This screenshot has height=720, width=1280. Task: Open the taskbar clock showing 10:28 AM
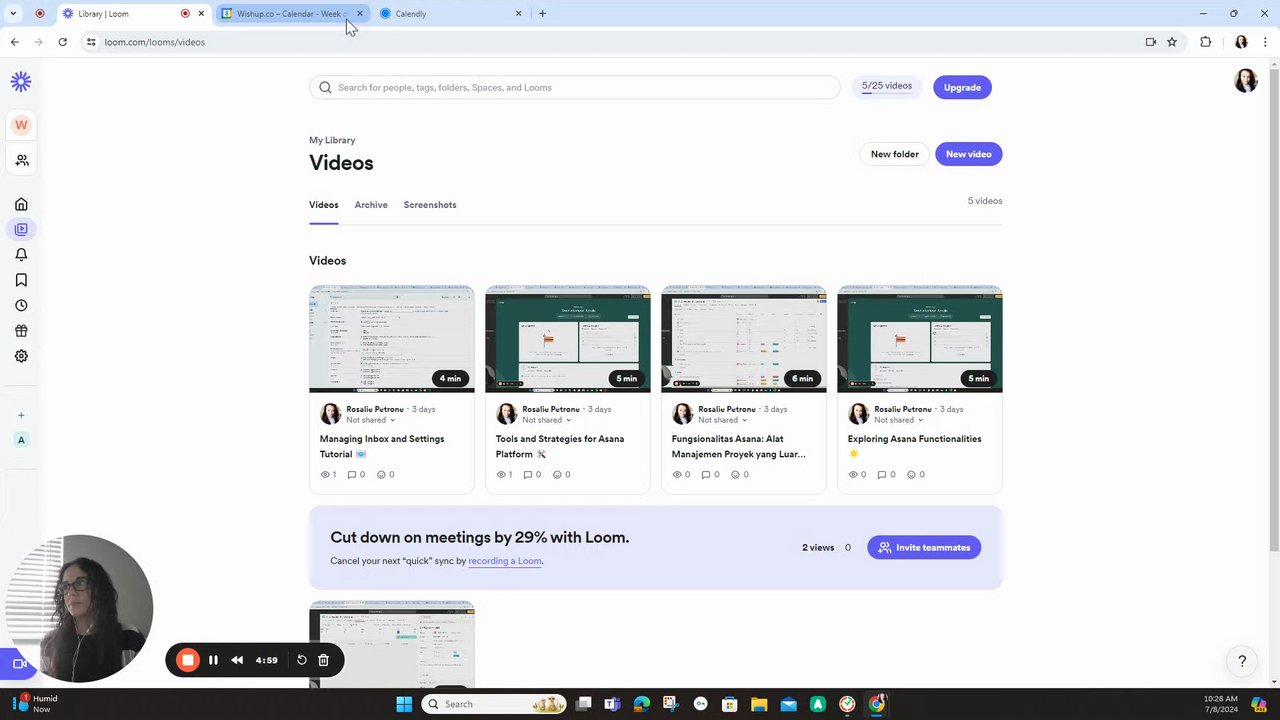1220,704
